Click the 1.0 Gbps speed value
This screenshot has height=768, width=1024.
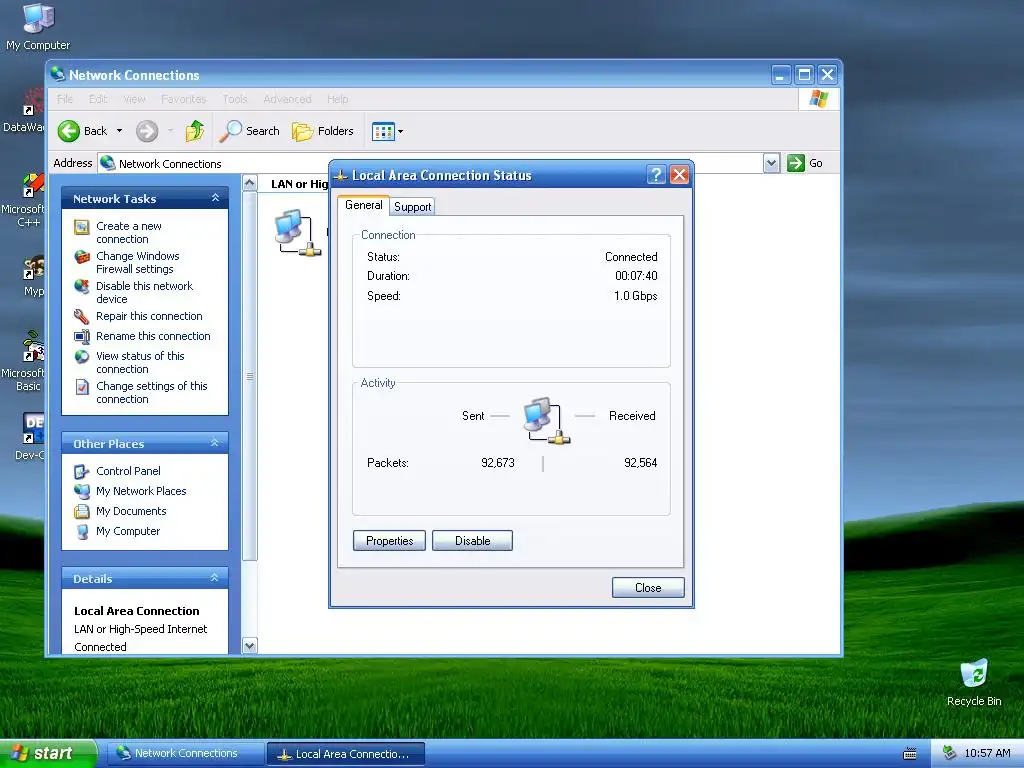tap(635, 296)
